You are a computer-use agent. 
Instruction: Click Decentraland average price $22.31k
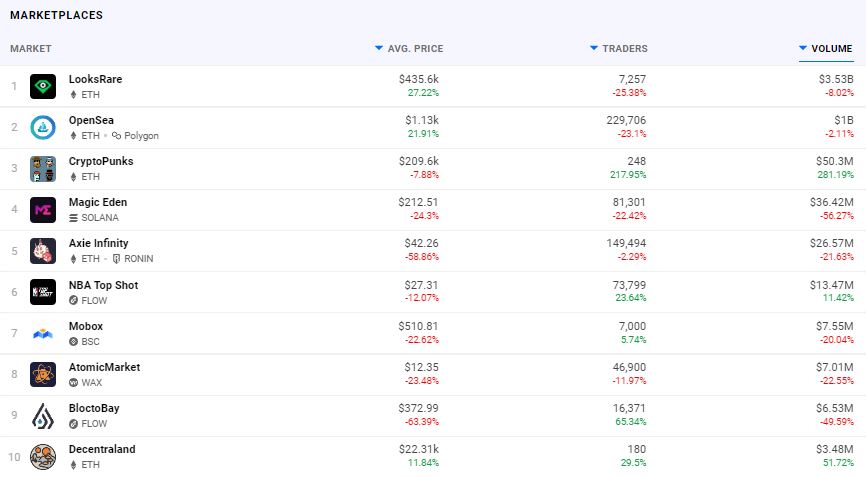tap(419, 449)
